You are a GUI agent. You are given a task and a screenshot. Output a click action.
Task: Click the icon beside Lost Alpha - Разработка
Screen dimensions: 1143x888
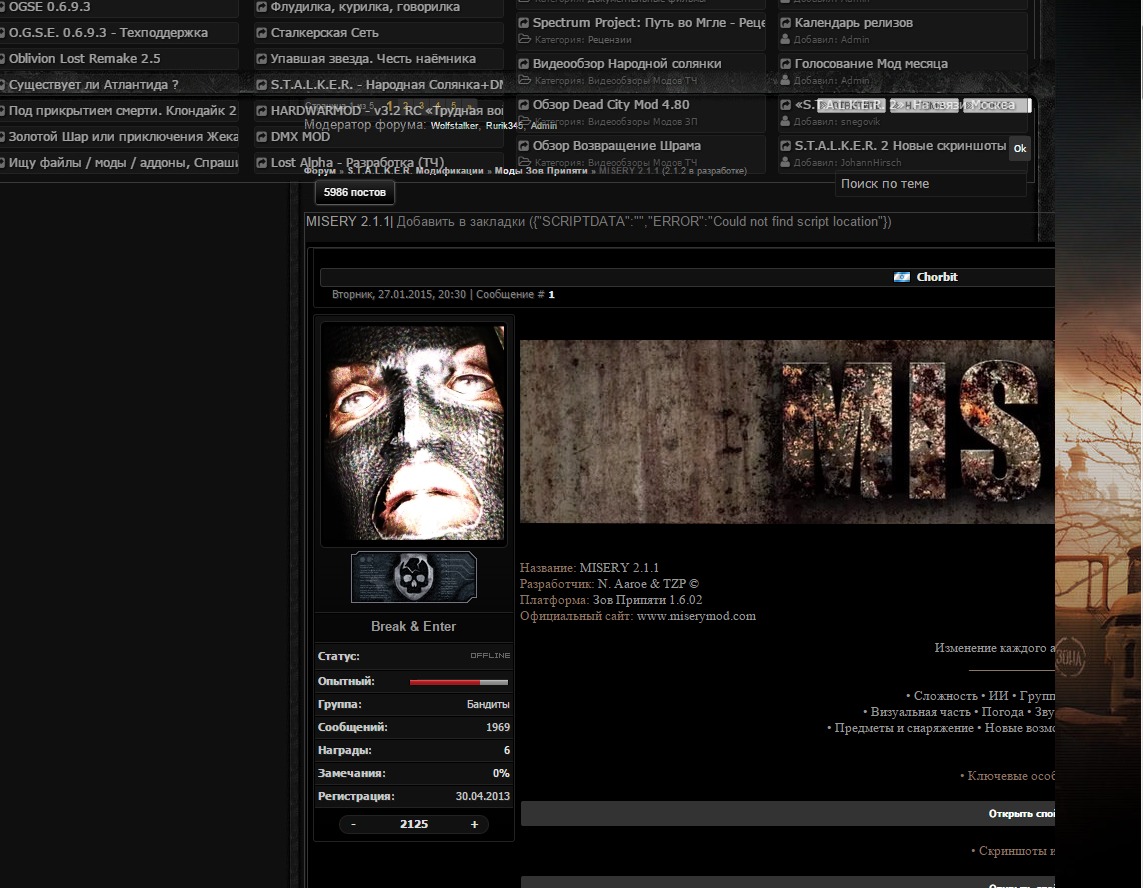[261, 163]
